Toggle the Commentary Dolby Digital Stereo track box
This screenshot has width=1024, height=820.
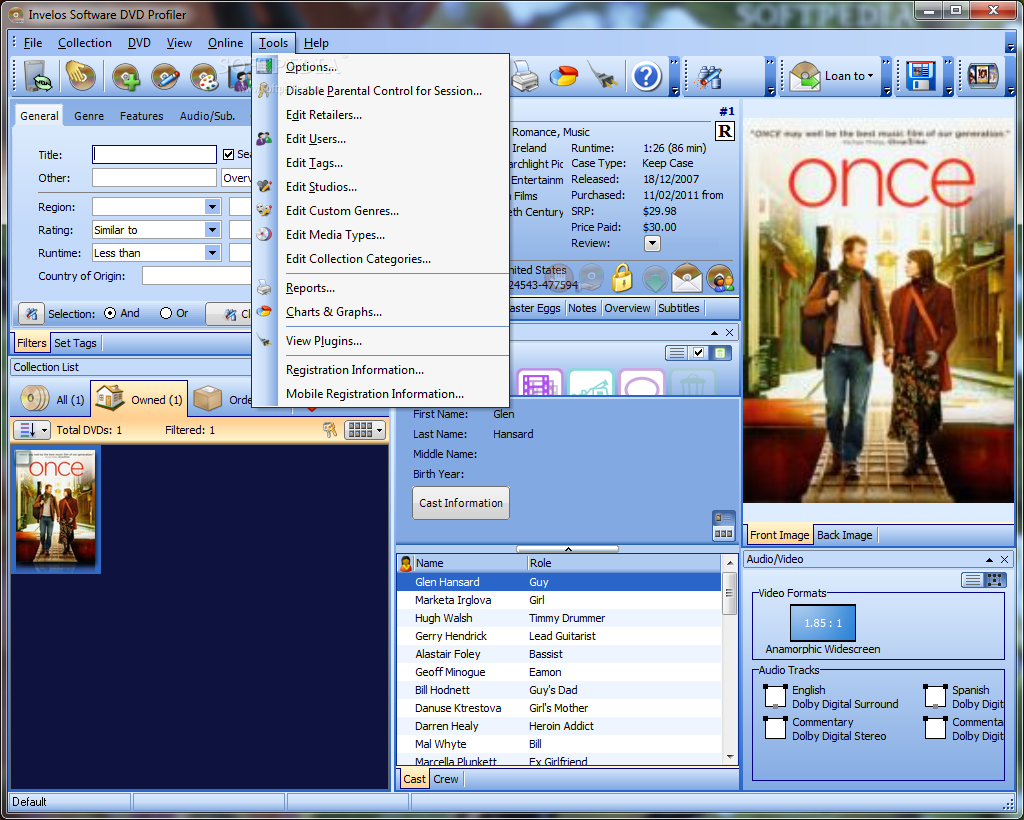click(775, 728)
